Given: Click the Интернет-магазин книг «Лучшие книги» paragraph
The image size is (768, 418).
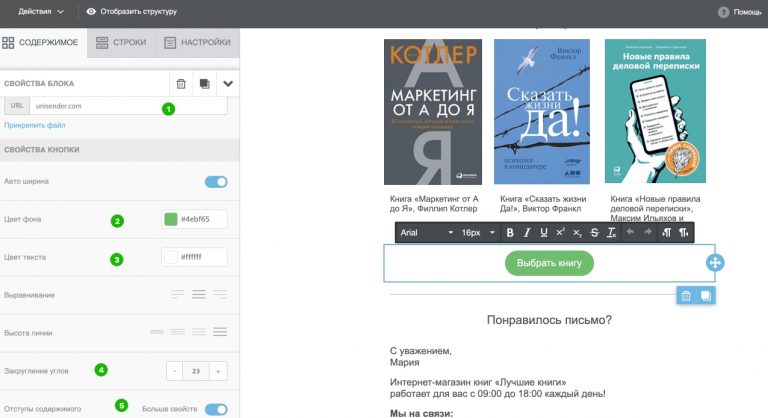Looking at the screenshot, I should click(x=498, y=388).
